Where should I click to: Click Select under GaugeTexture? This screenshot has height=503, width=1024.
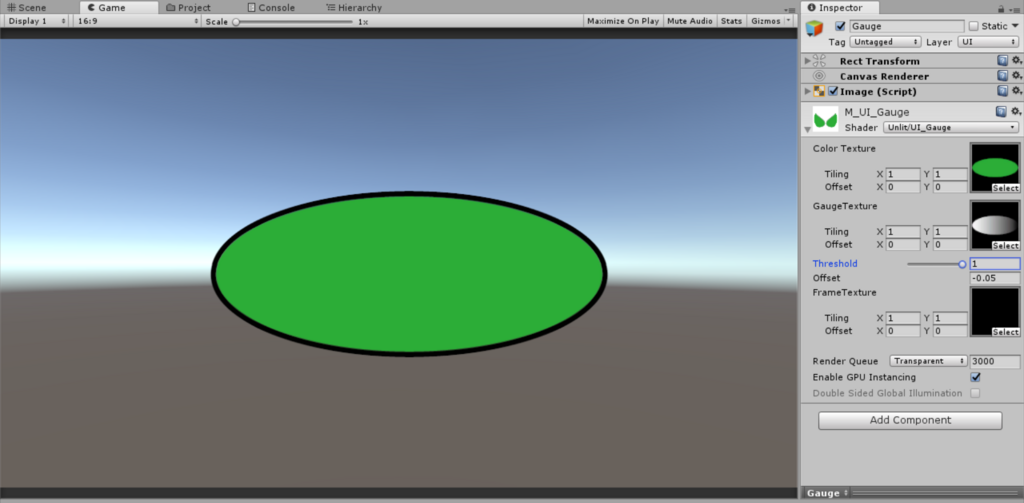tap(1005, 246)
